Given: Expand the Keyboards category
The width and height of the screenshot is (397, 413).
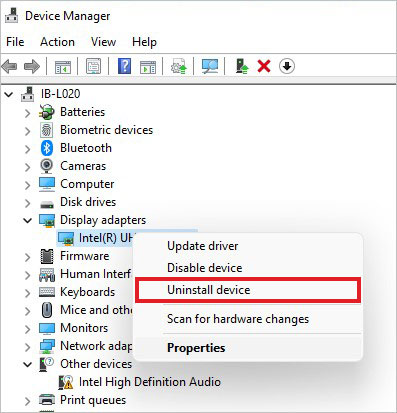Looking at the screenshot, I should (28, 293).
